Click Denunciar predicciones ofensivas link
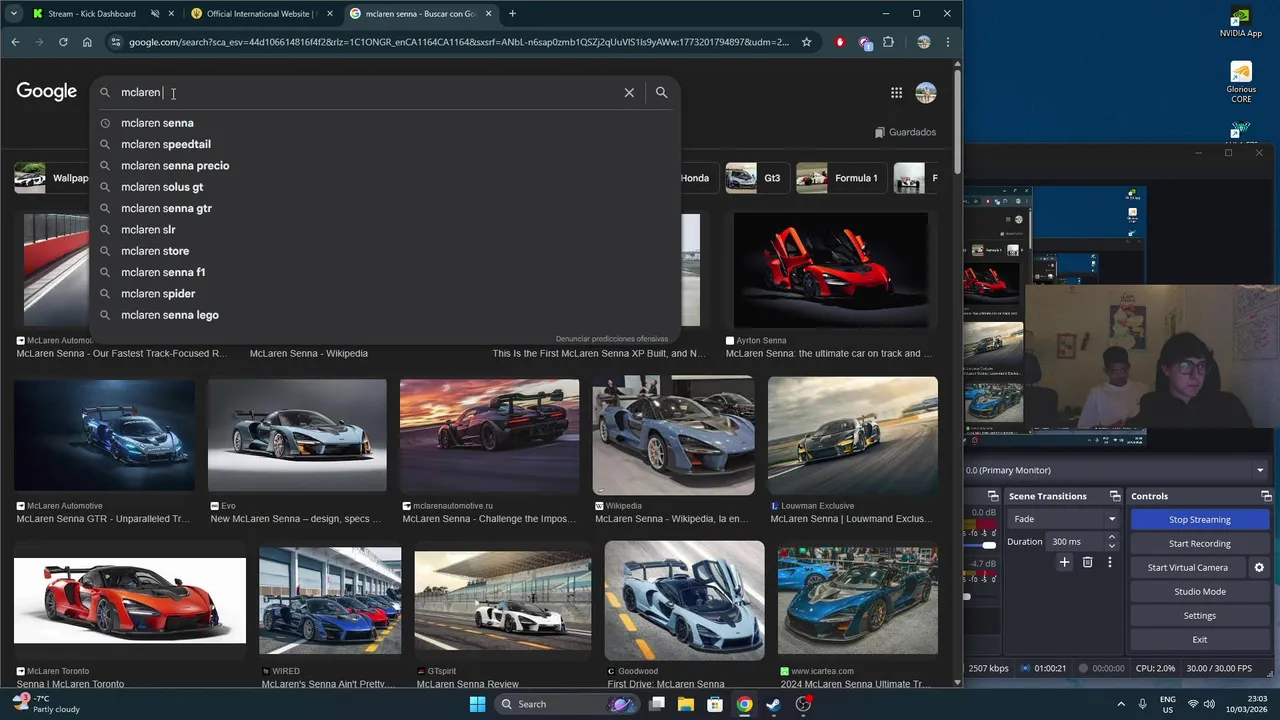 pos(612,339)
